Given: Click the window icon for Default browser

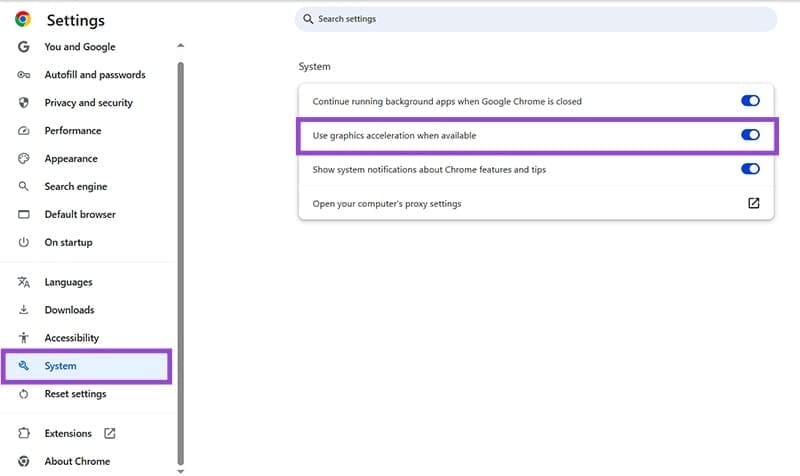Looking at the screenshot, I should point(23,214).
